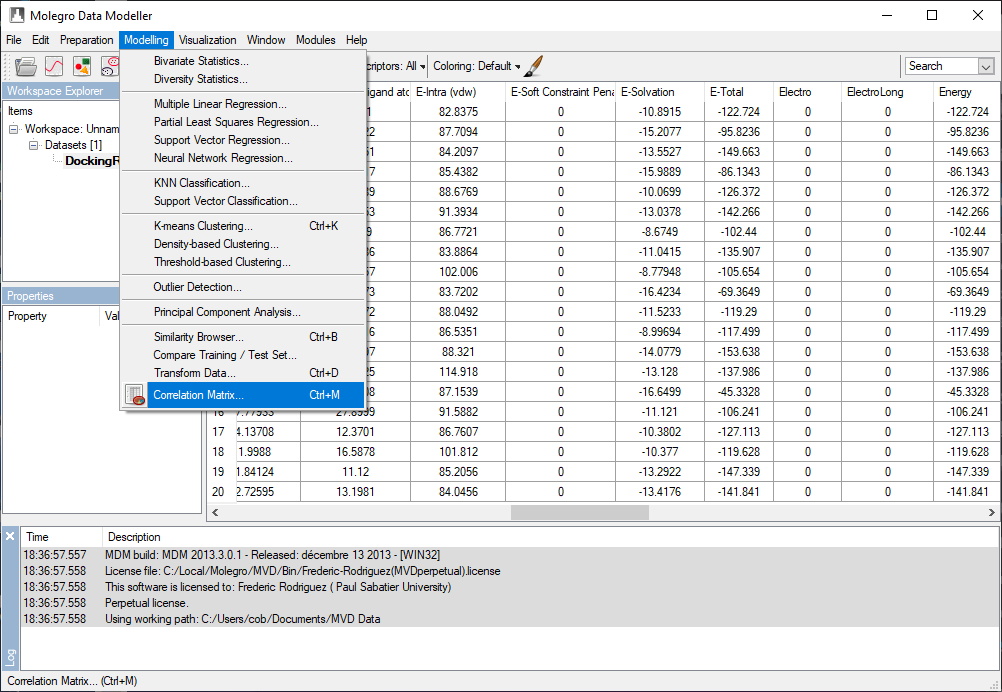Open the Window menu
Screen dimensions: 1002x692
(x=266, y=40)
